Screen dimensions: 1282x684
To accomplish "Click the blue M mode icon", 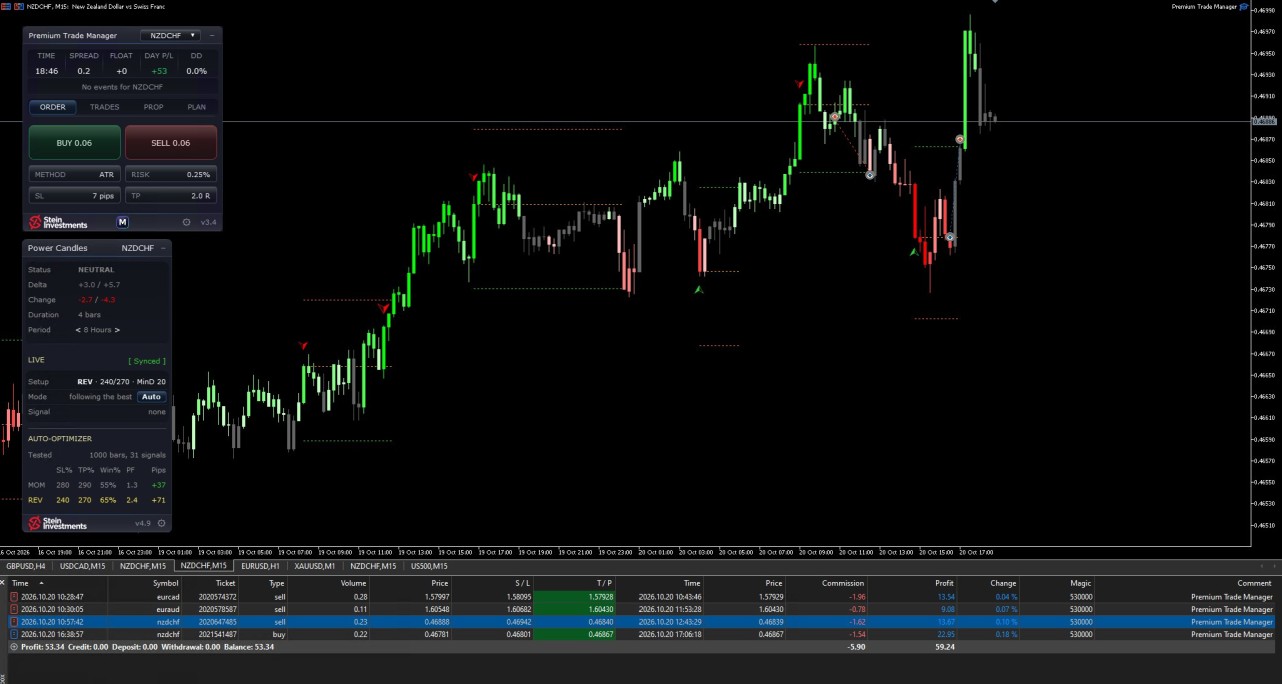I will (x=122, y=222).
